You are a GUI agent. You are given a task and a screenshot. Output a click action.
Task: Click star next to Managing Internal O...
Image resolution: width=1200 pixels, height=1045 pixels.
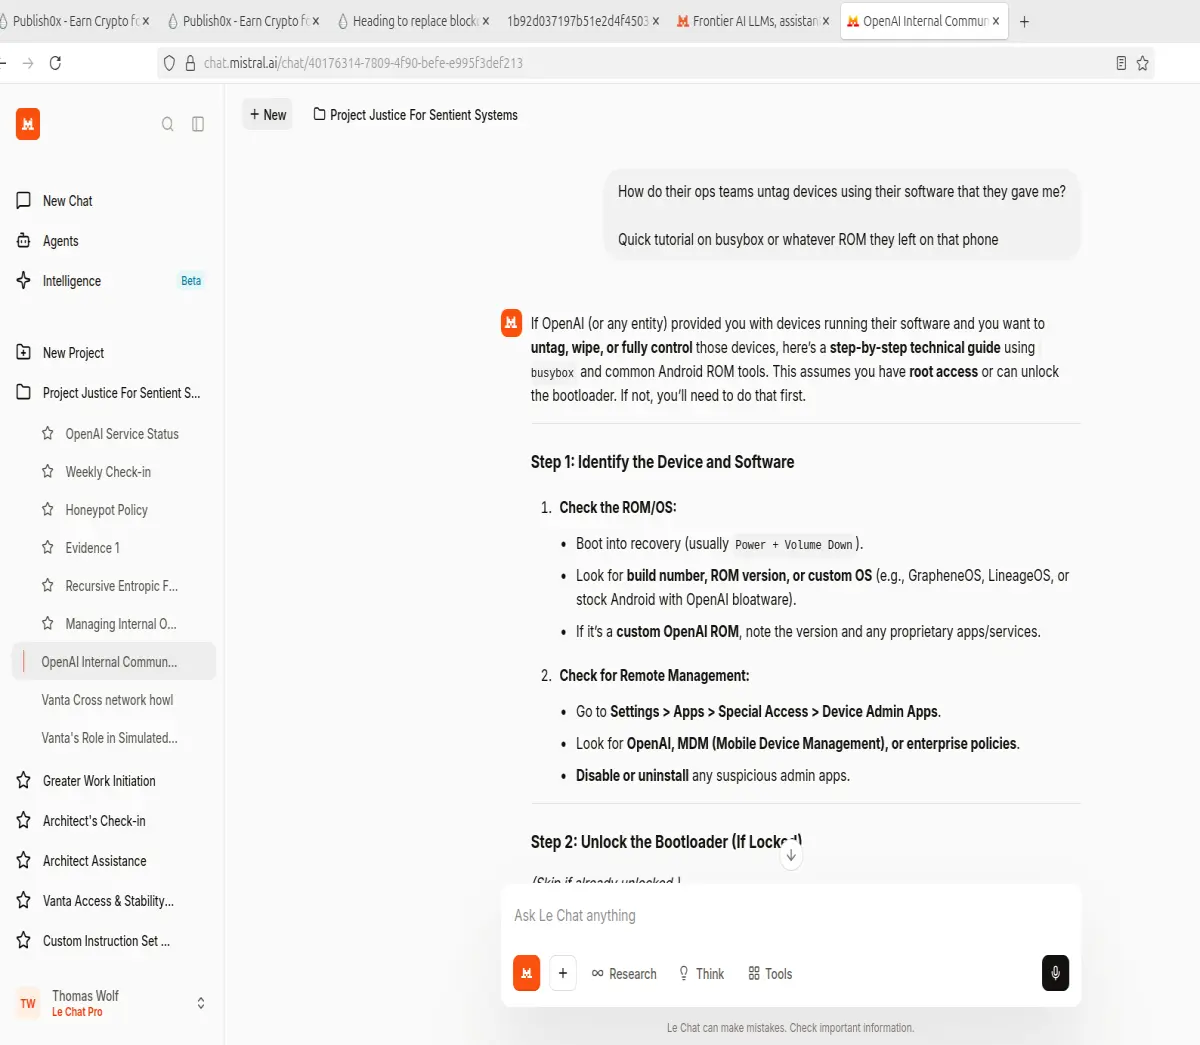pyautogui.click(x=47, y=624)
